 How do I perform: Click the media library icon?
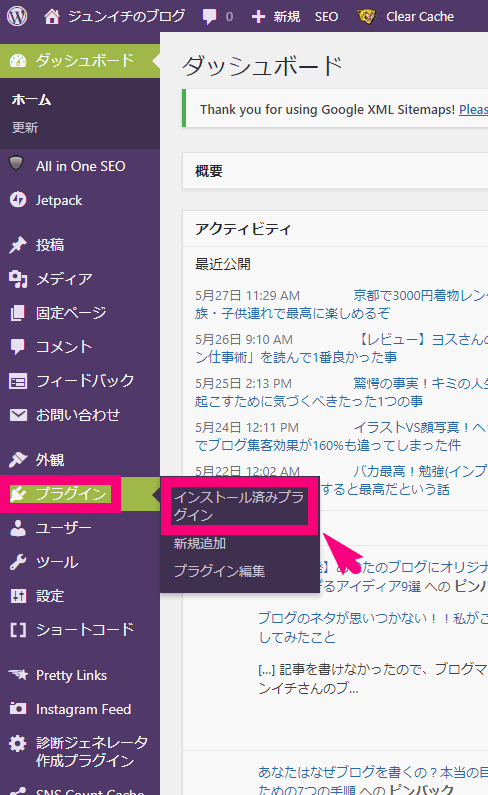pyautogui.click(x=18, y=279)
